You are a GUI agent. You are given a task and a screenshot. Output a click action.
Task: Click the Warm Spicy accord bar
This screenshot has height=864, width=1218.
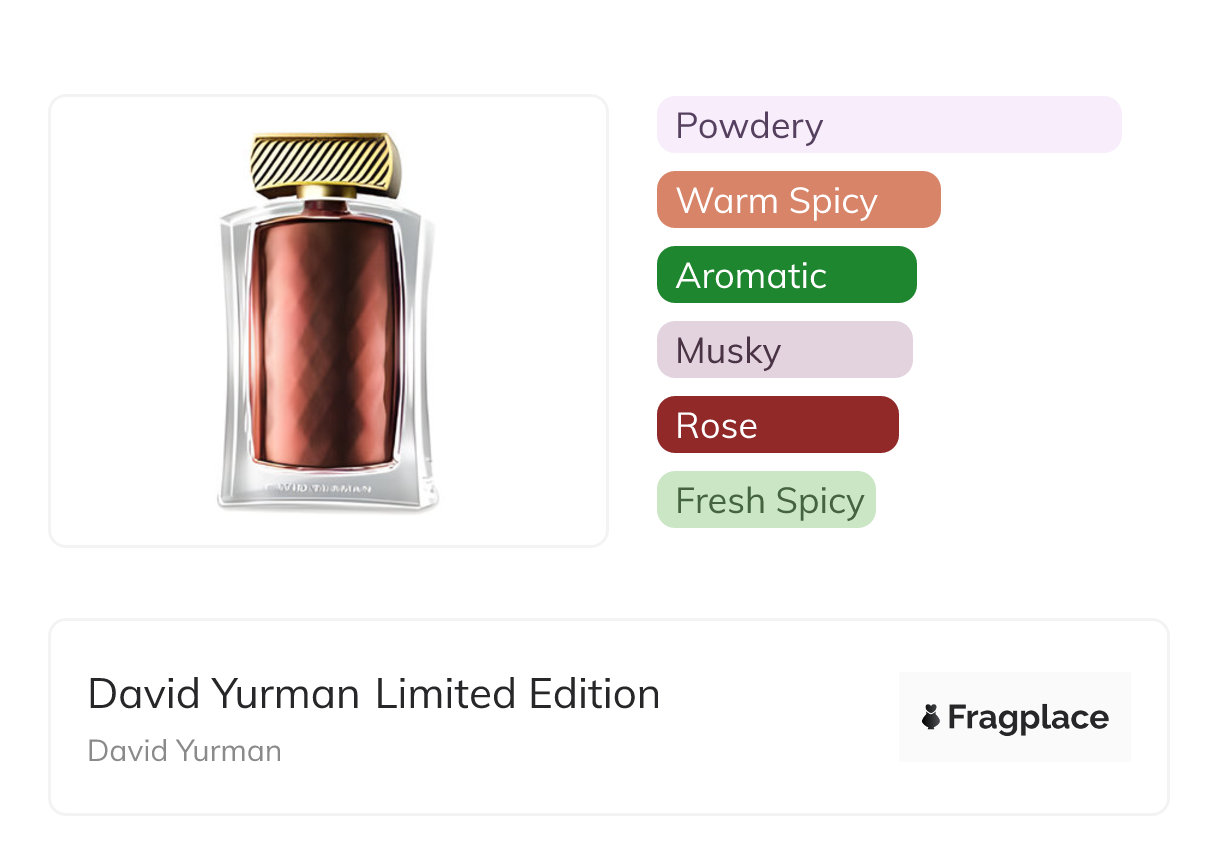coord(798,200)
